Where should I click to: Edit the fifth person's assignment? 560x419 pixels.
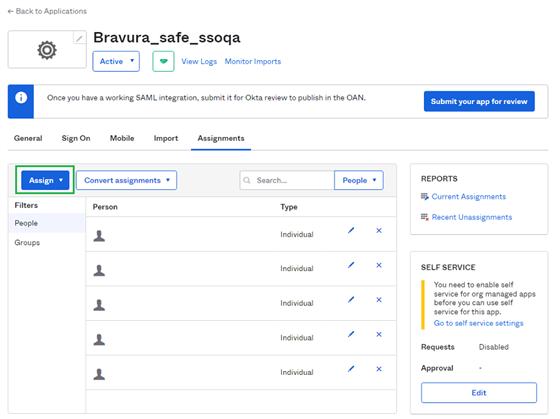click(351, 369)
